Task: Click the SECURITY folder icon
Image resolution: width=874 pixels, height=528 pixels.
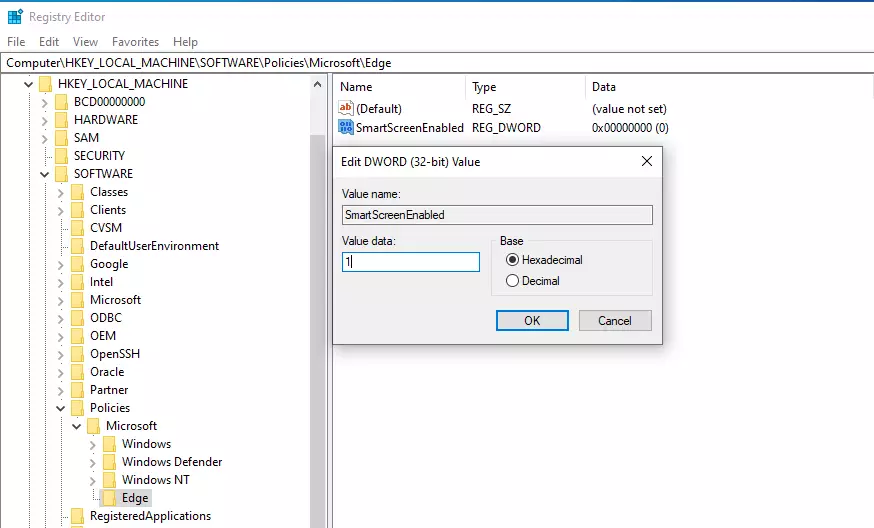Action: [62, 156]
